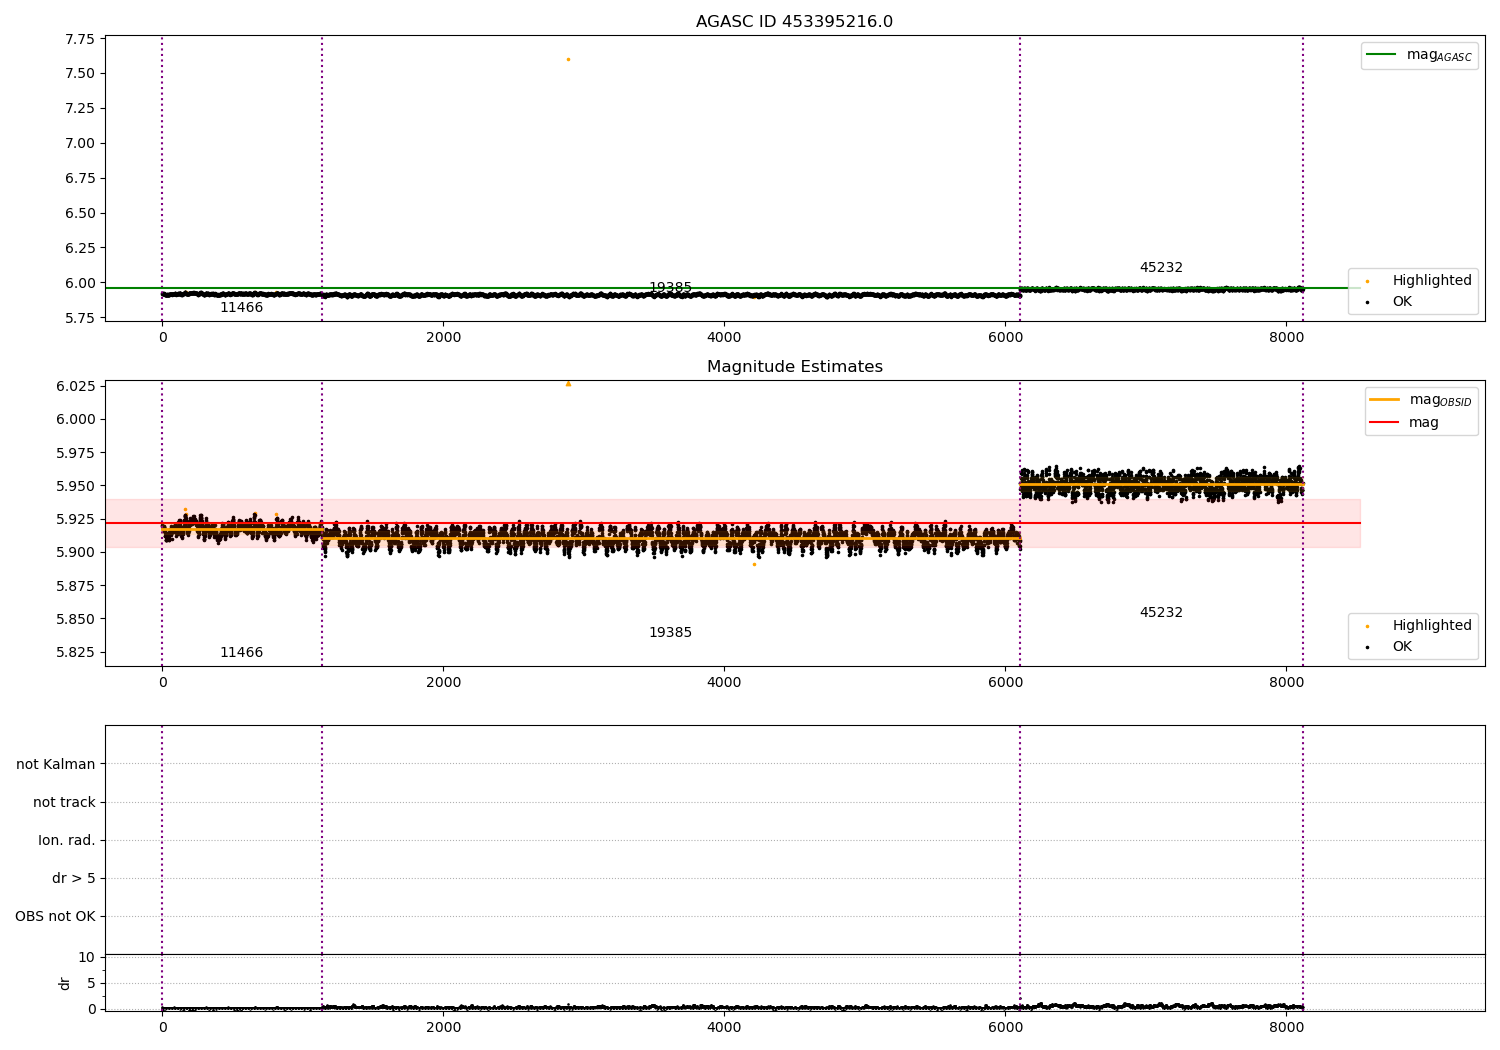Screen dimensions: 1500x1050
Task: Click the 6000 x-tick under middle plot
Action: point(1005,683)
